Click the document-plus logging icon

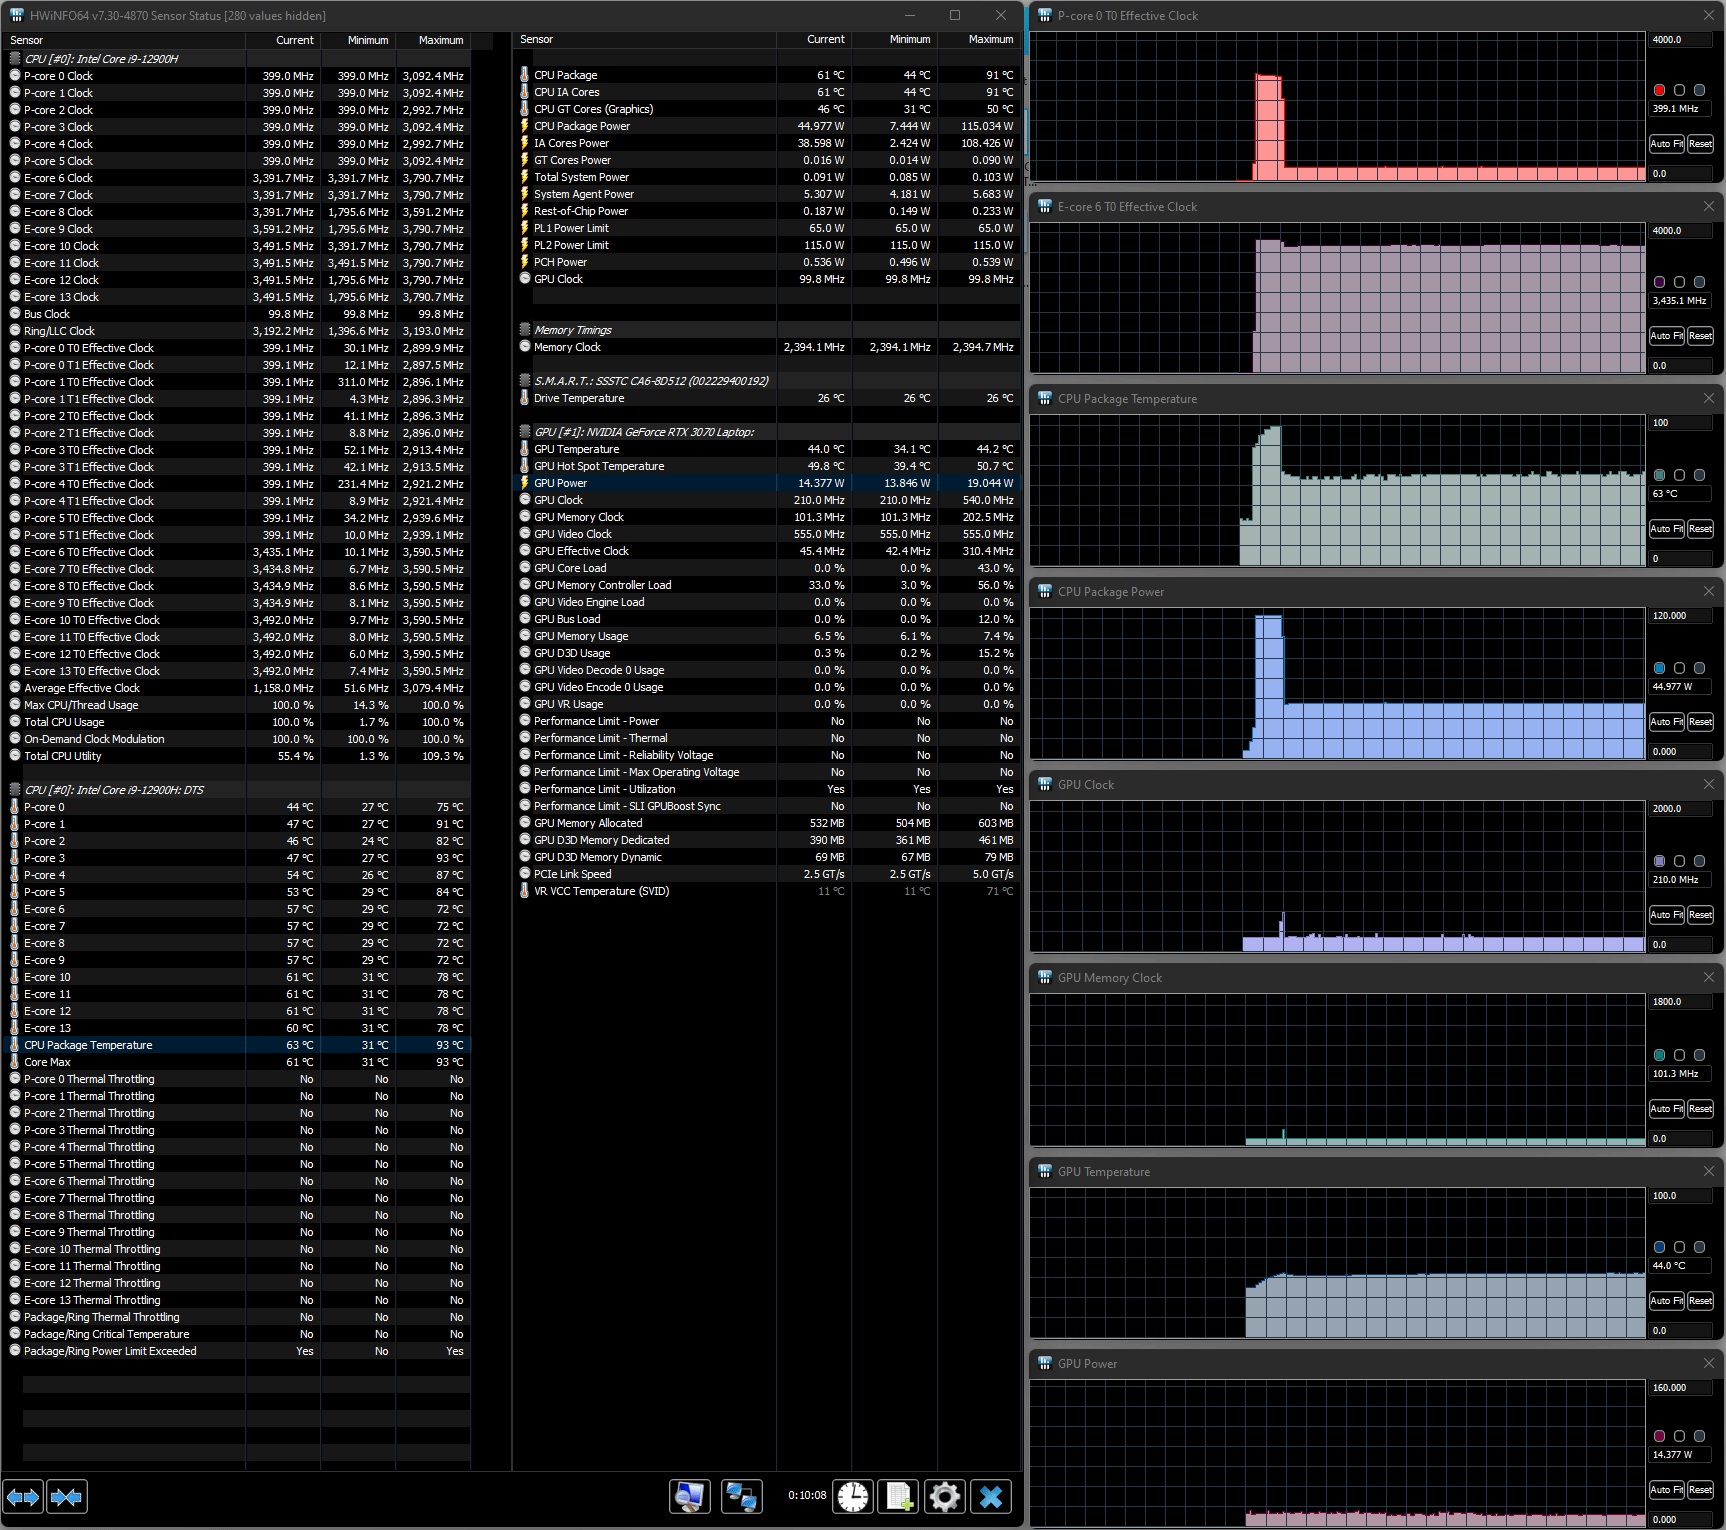898,1497
